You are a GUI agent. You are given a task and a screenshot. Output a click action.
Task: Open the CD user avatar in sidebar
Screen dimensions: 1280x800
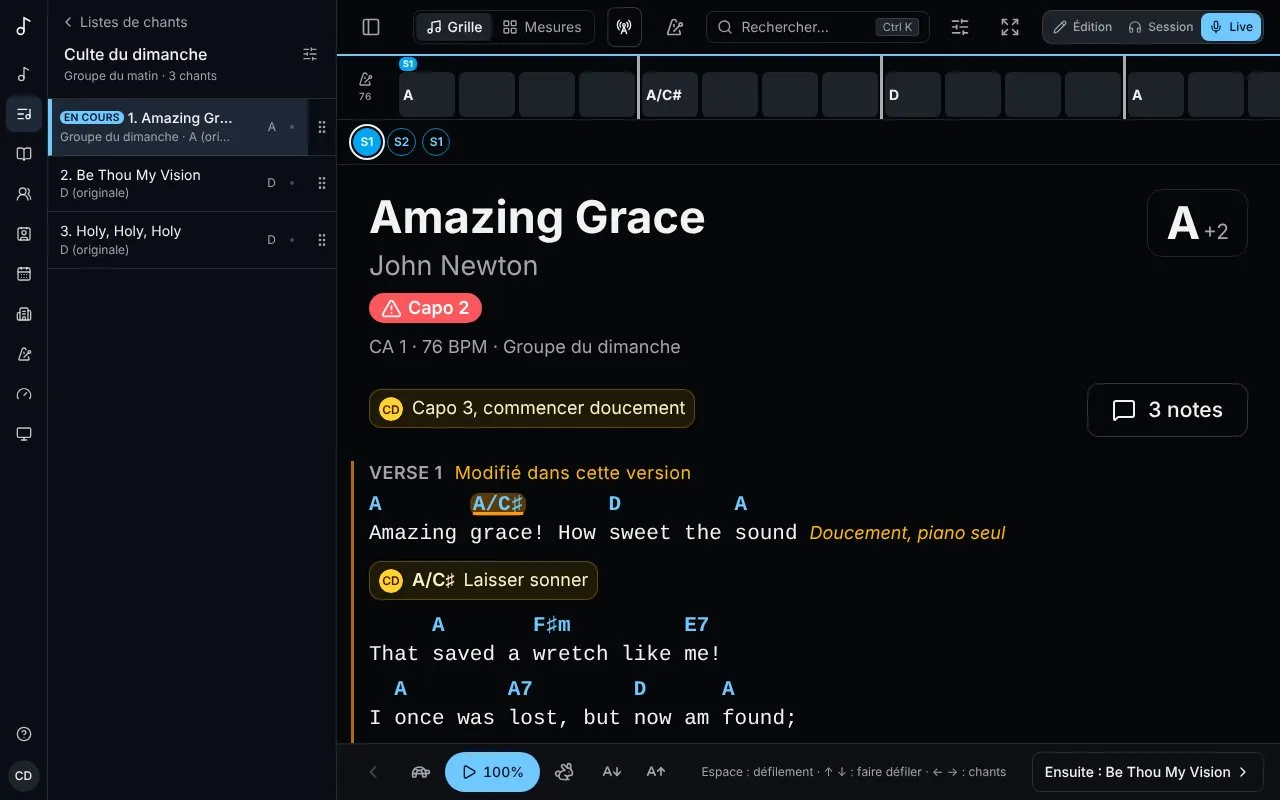[24, 775]
